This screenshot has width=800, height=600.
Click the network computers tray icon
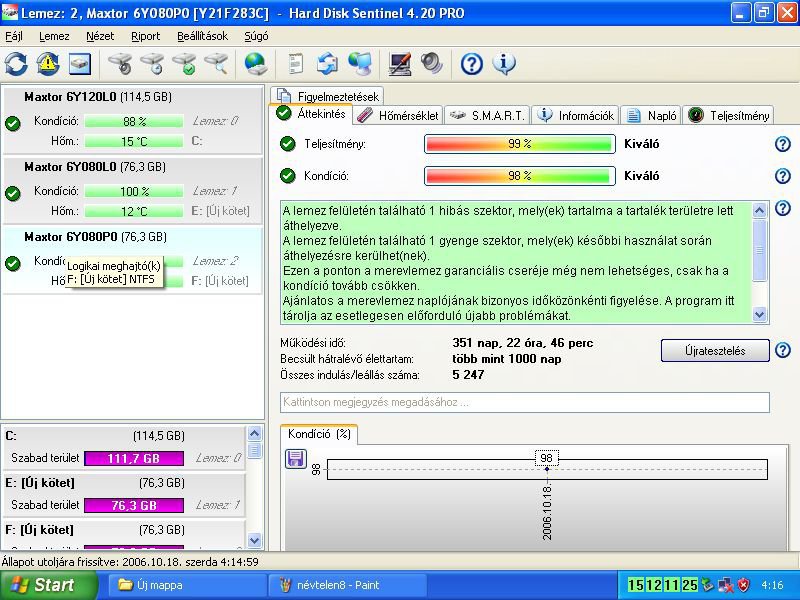click(725, 585)
